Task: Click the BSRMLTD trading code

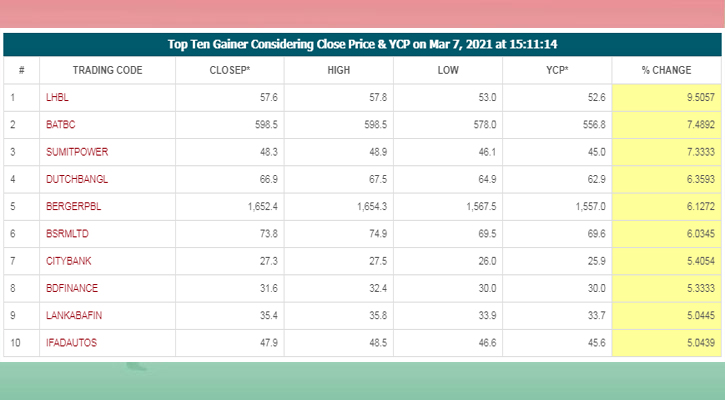Action: point(67,233)
